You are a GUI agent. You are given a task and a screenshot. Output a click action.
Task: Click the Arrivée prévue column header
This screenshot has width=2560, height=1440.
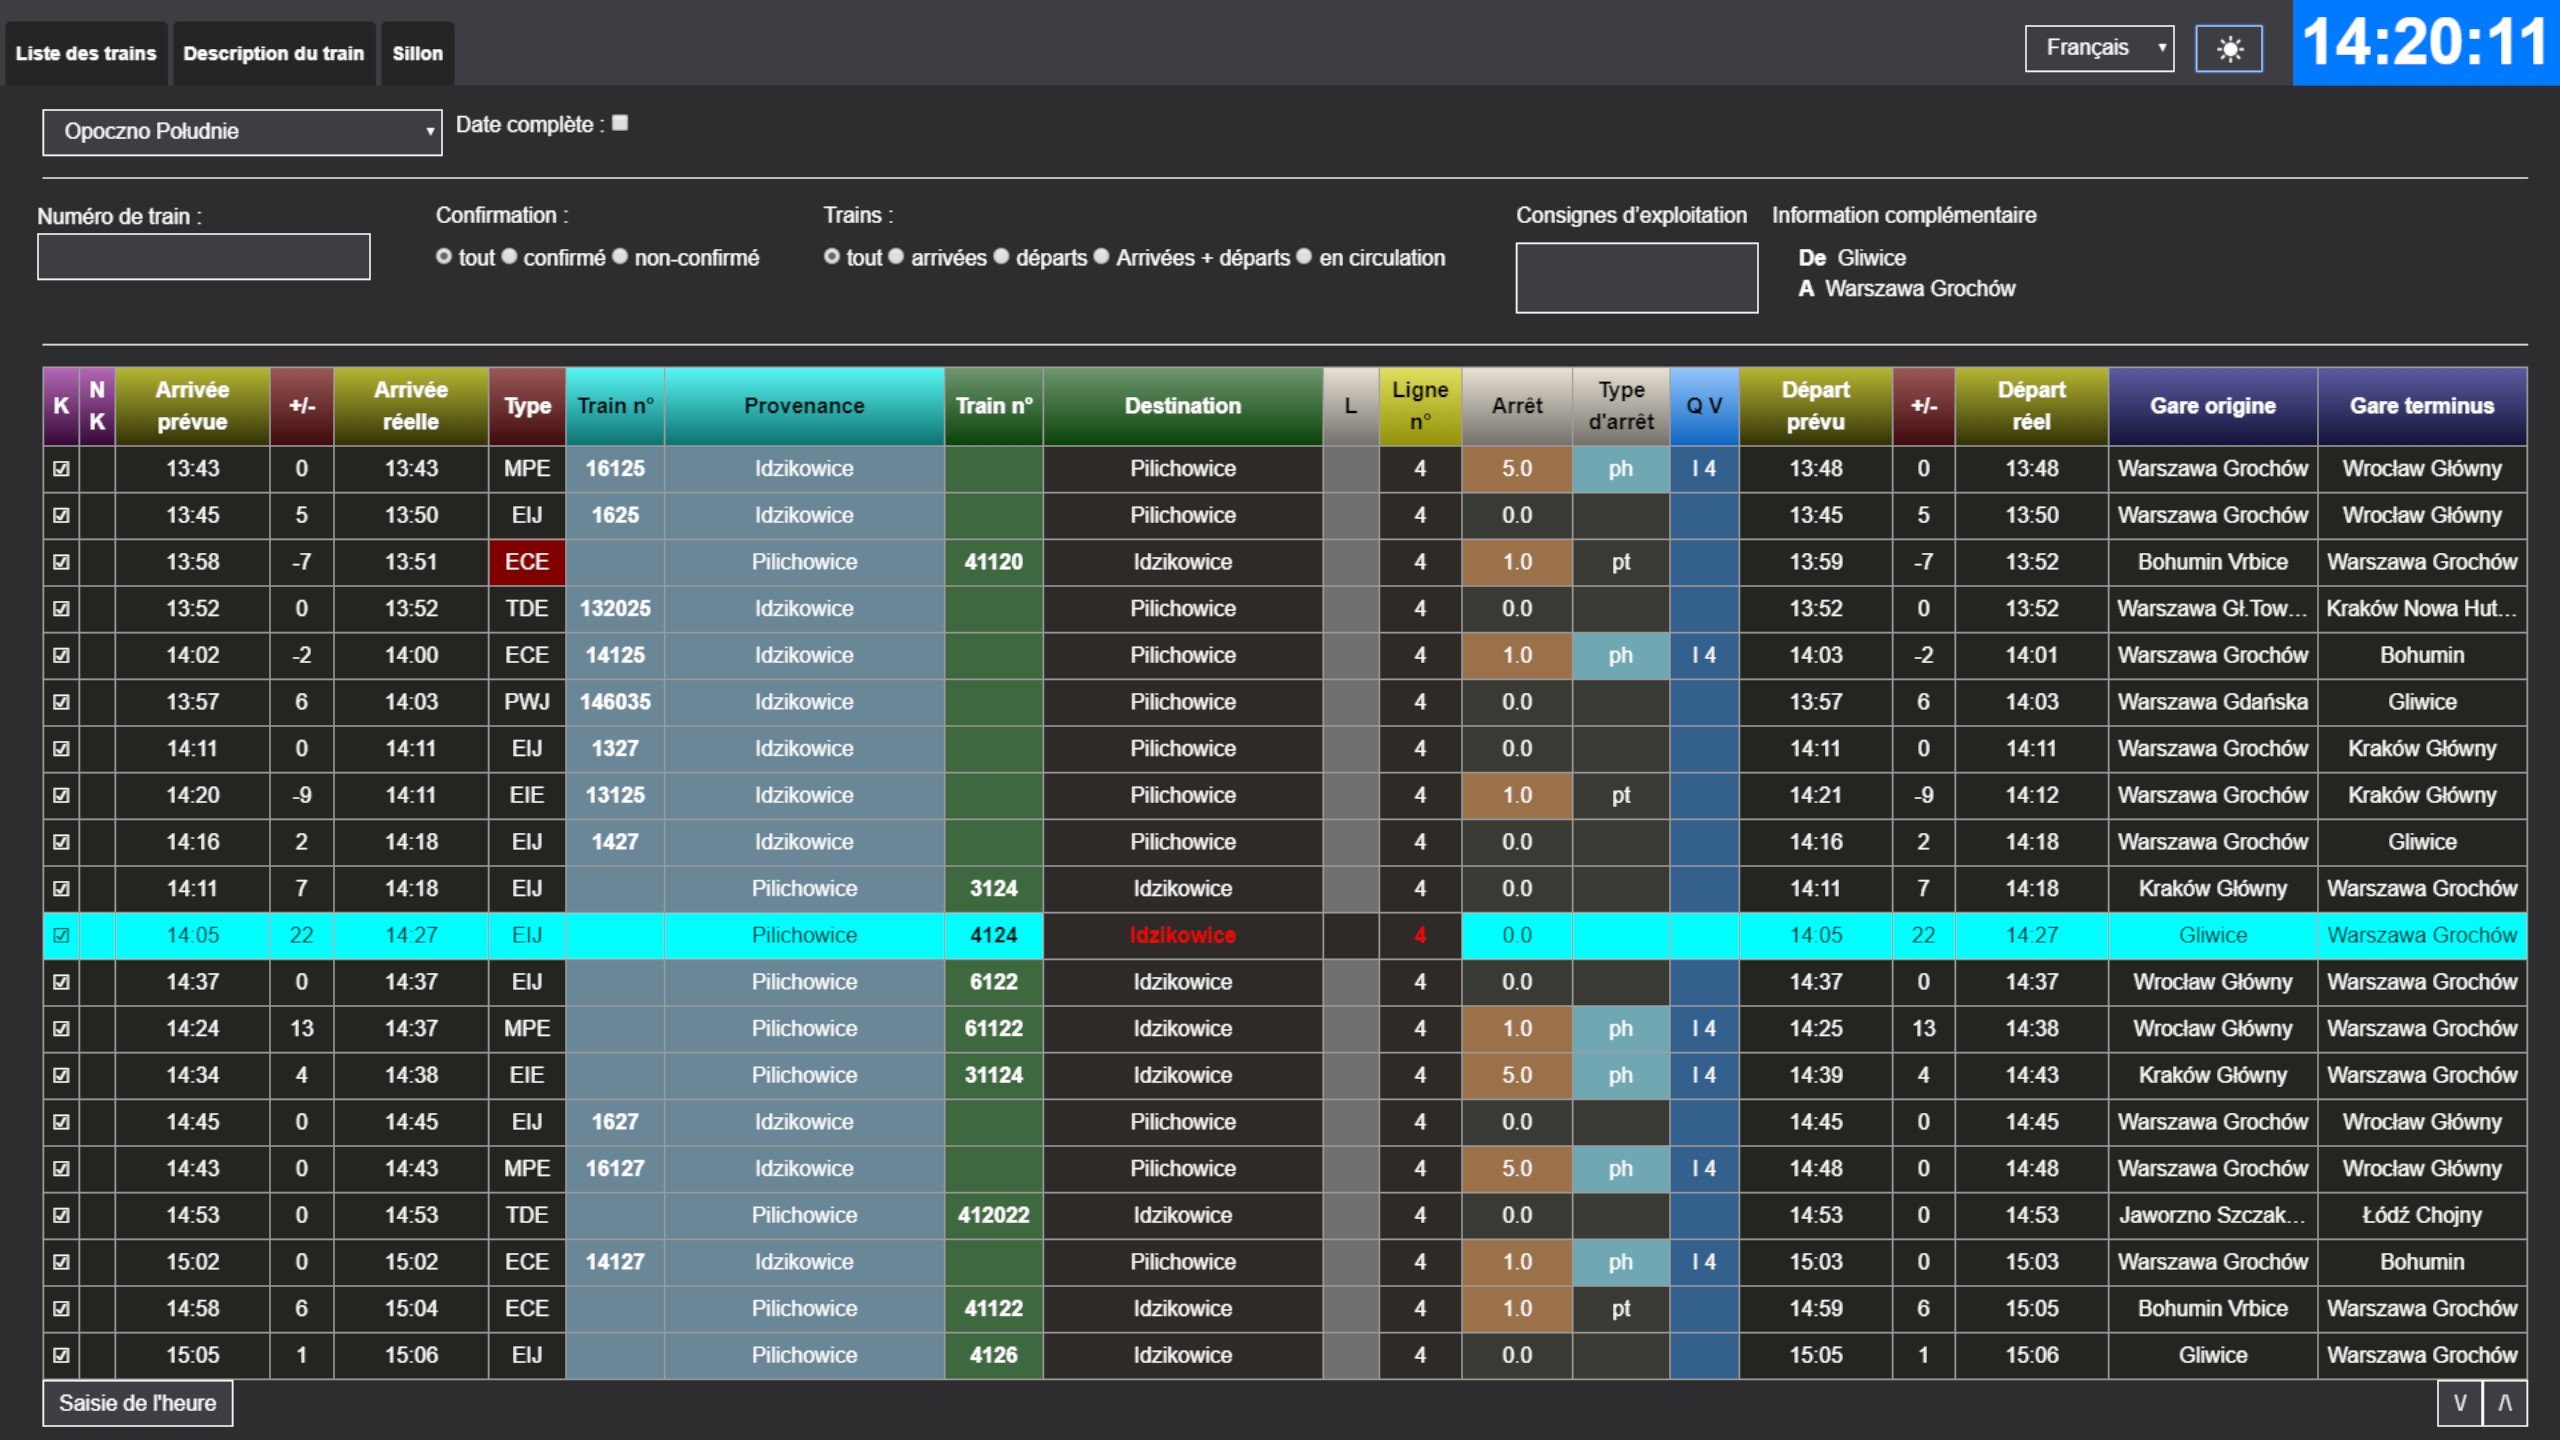pyautogui.click(x=192, y=406)
